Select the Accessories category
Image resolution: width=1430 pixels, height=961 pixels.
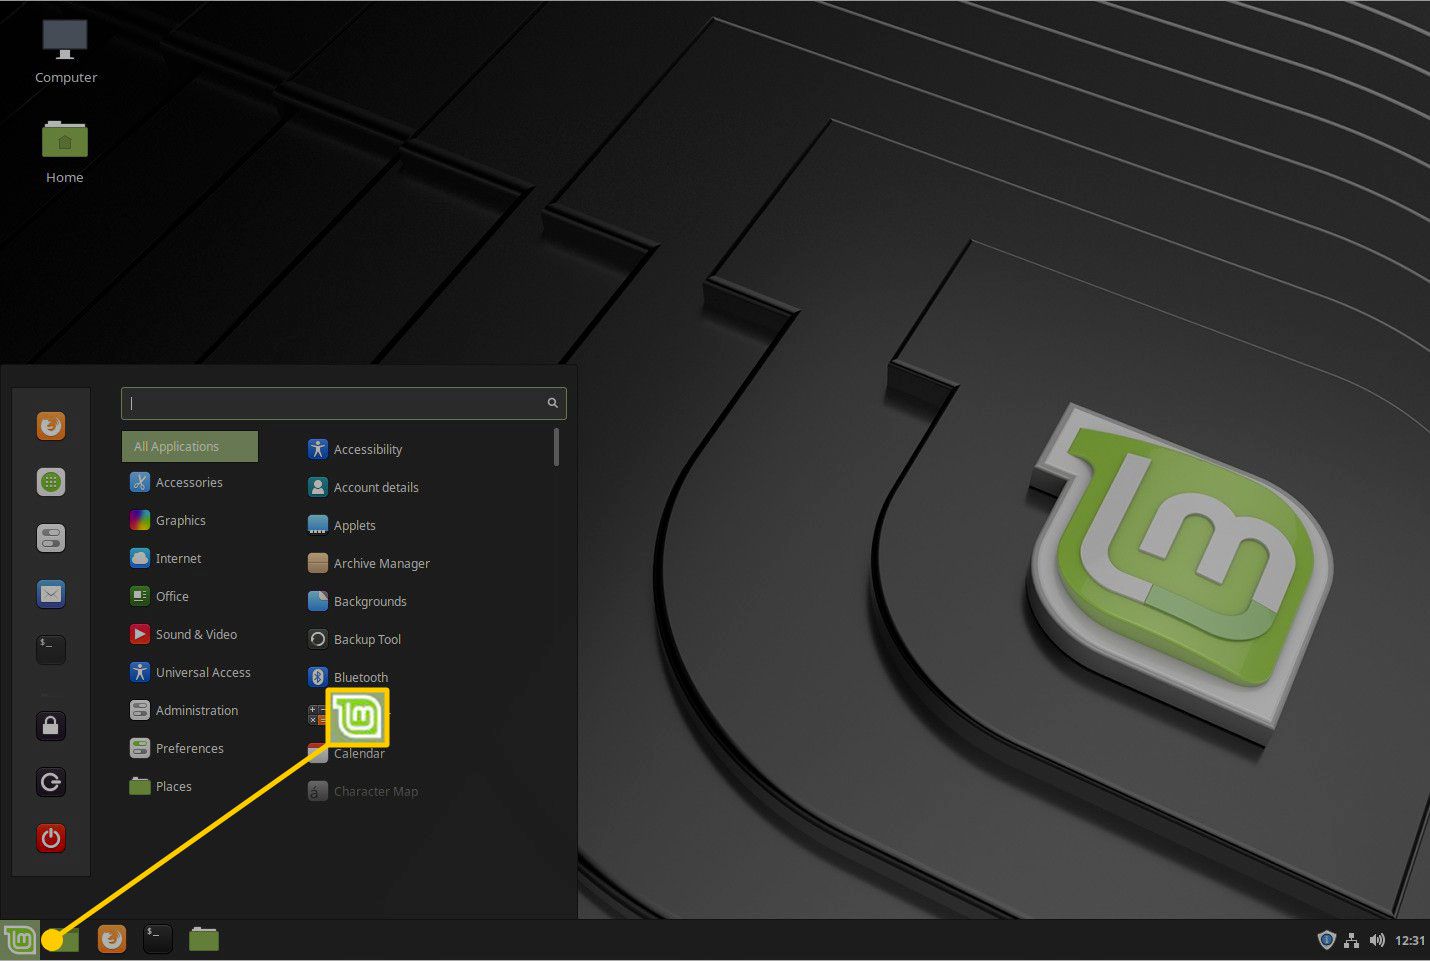(x=190, y=482)
